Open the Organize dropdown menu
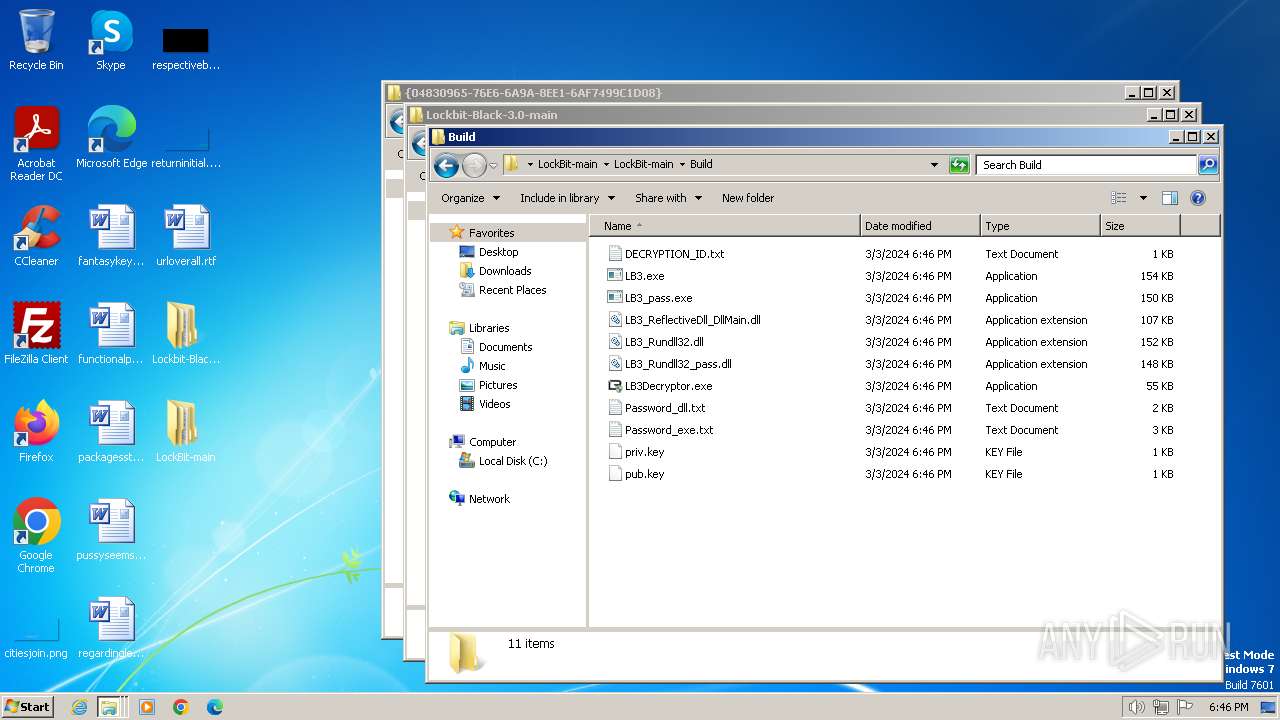1280x720 pixels. [x=470, y=198]
